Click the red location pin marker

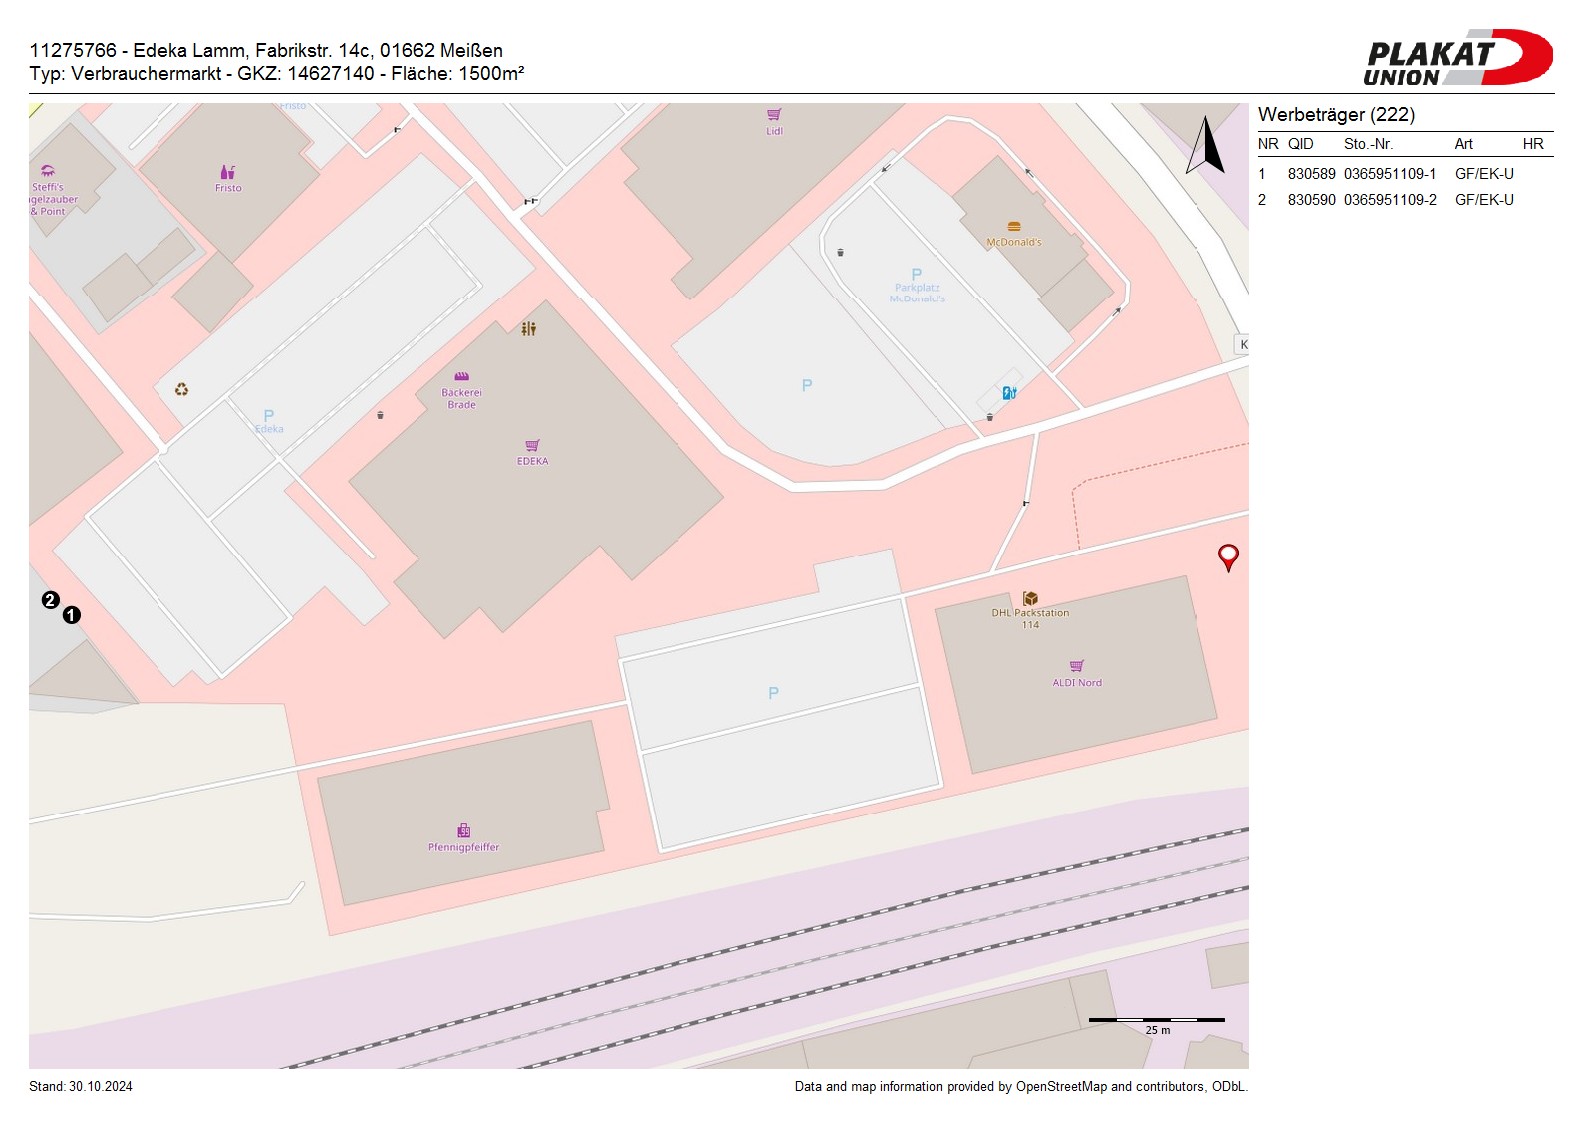pos(1228,557)
